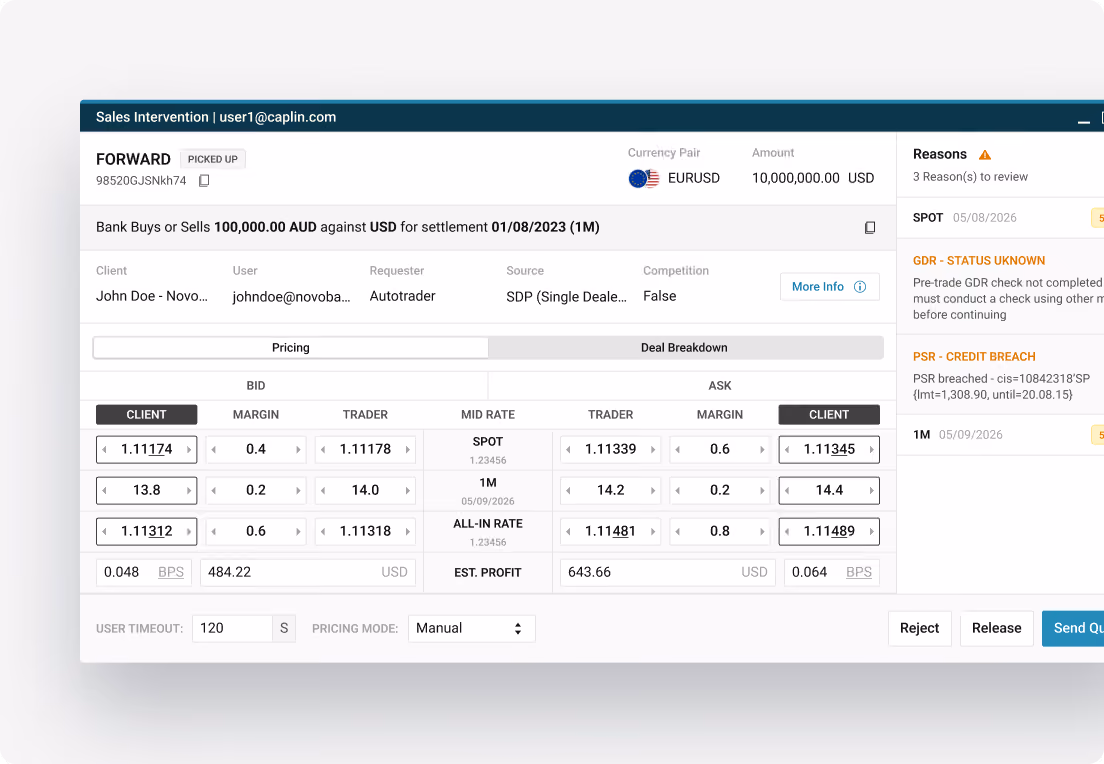Increase bid client spot rate 1.11174
This screenshot has height=764, width=1104.
(189, 449)
